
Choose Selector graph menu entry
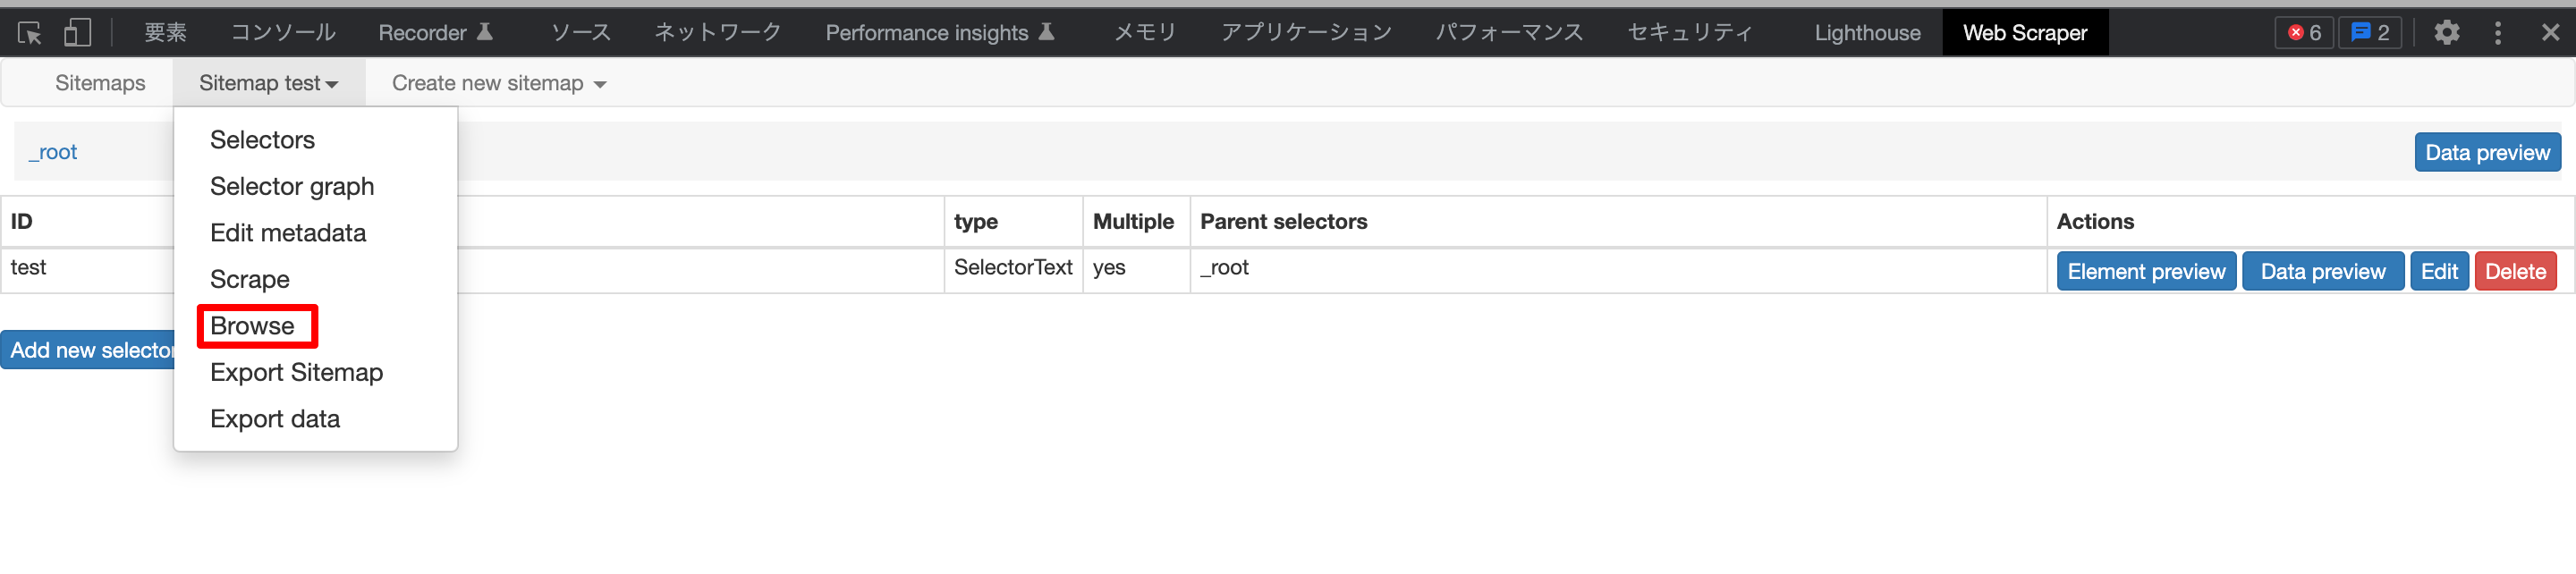(x=291, y=186)
